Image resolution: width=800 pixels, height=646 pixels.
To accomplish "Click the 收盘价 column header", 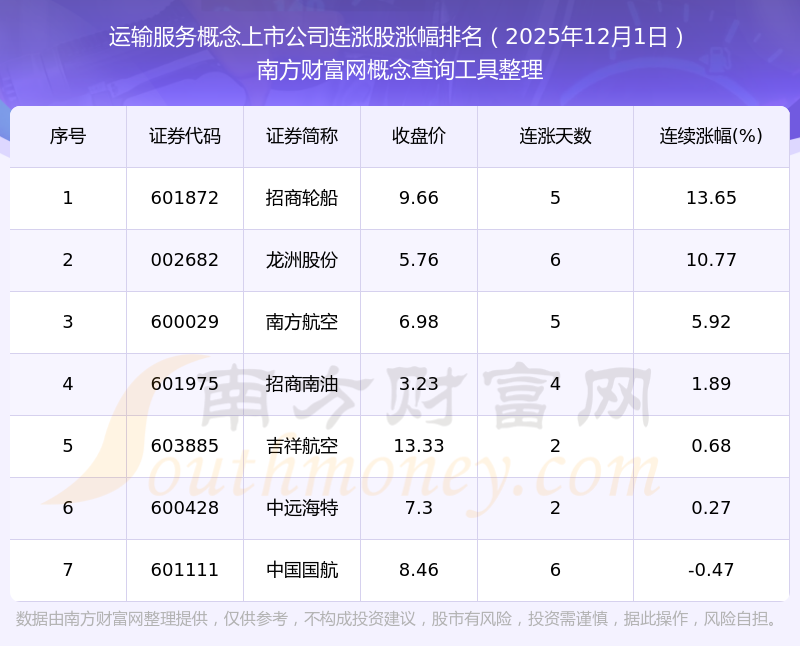I will tap(419, 136).
